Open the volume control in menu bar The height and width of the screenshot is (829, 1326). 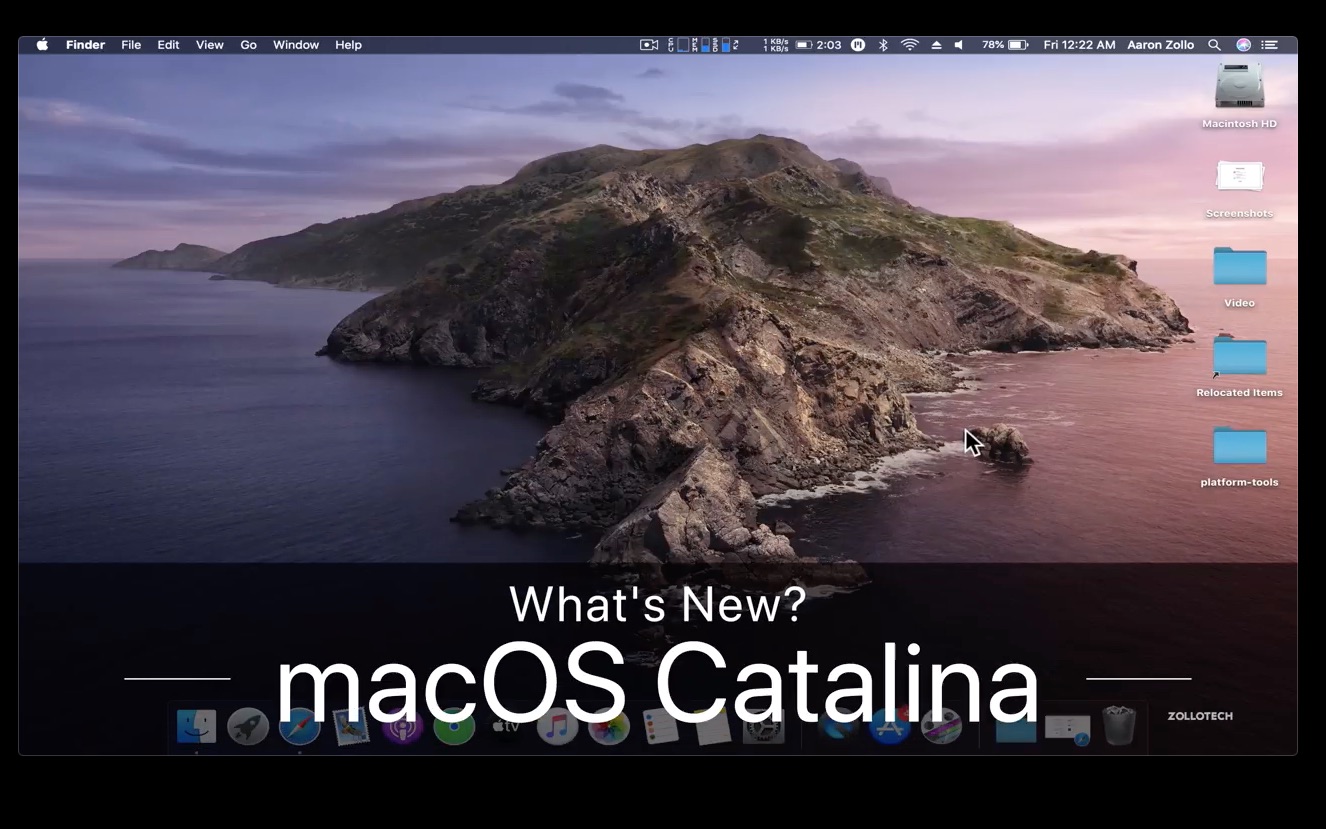tap(959, 45)
